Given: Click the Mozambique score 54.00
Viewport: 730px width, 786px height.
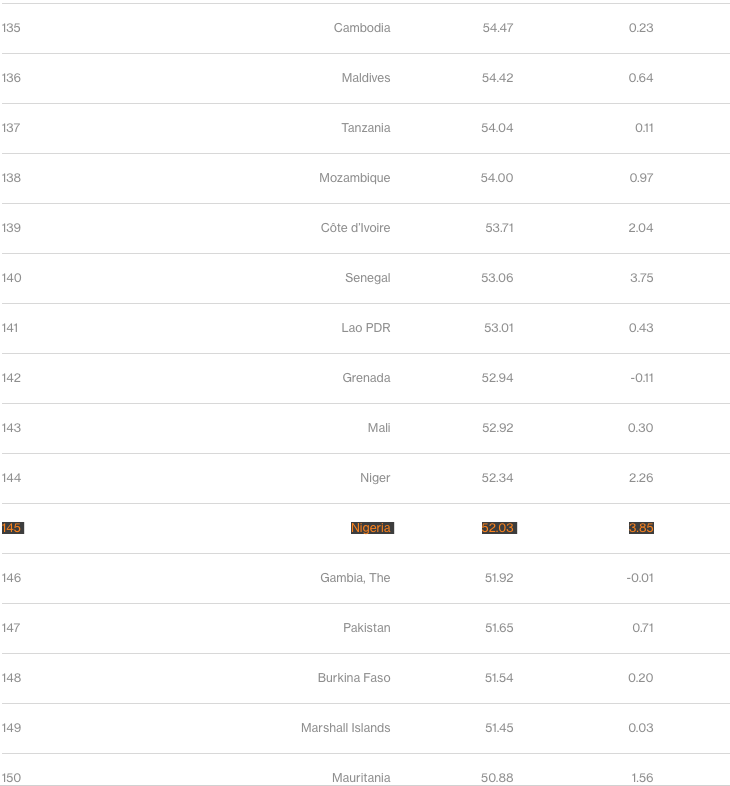Looking at the screenshot, I should (497, 178).
